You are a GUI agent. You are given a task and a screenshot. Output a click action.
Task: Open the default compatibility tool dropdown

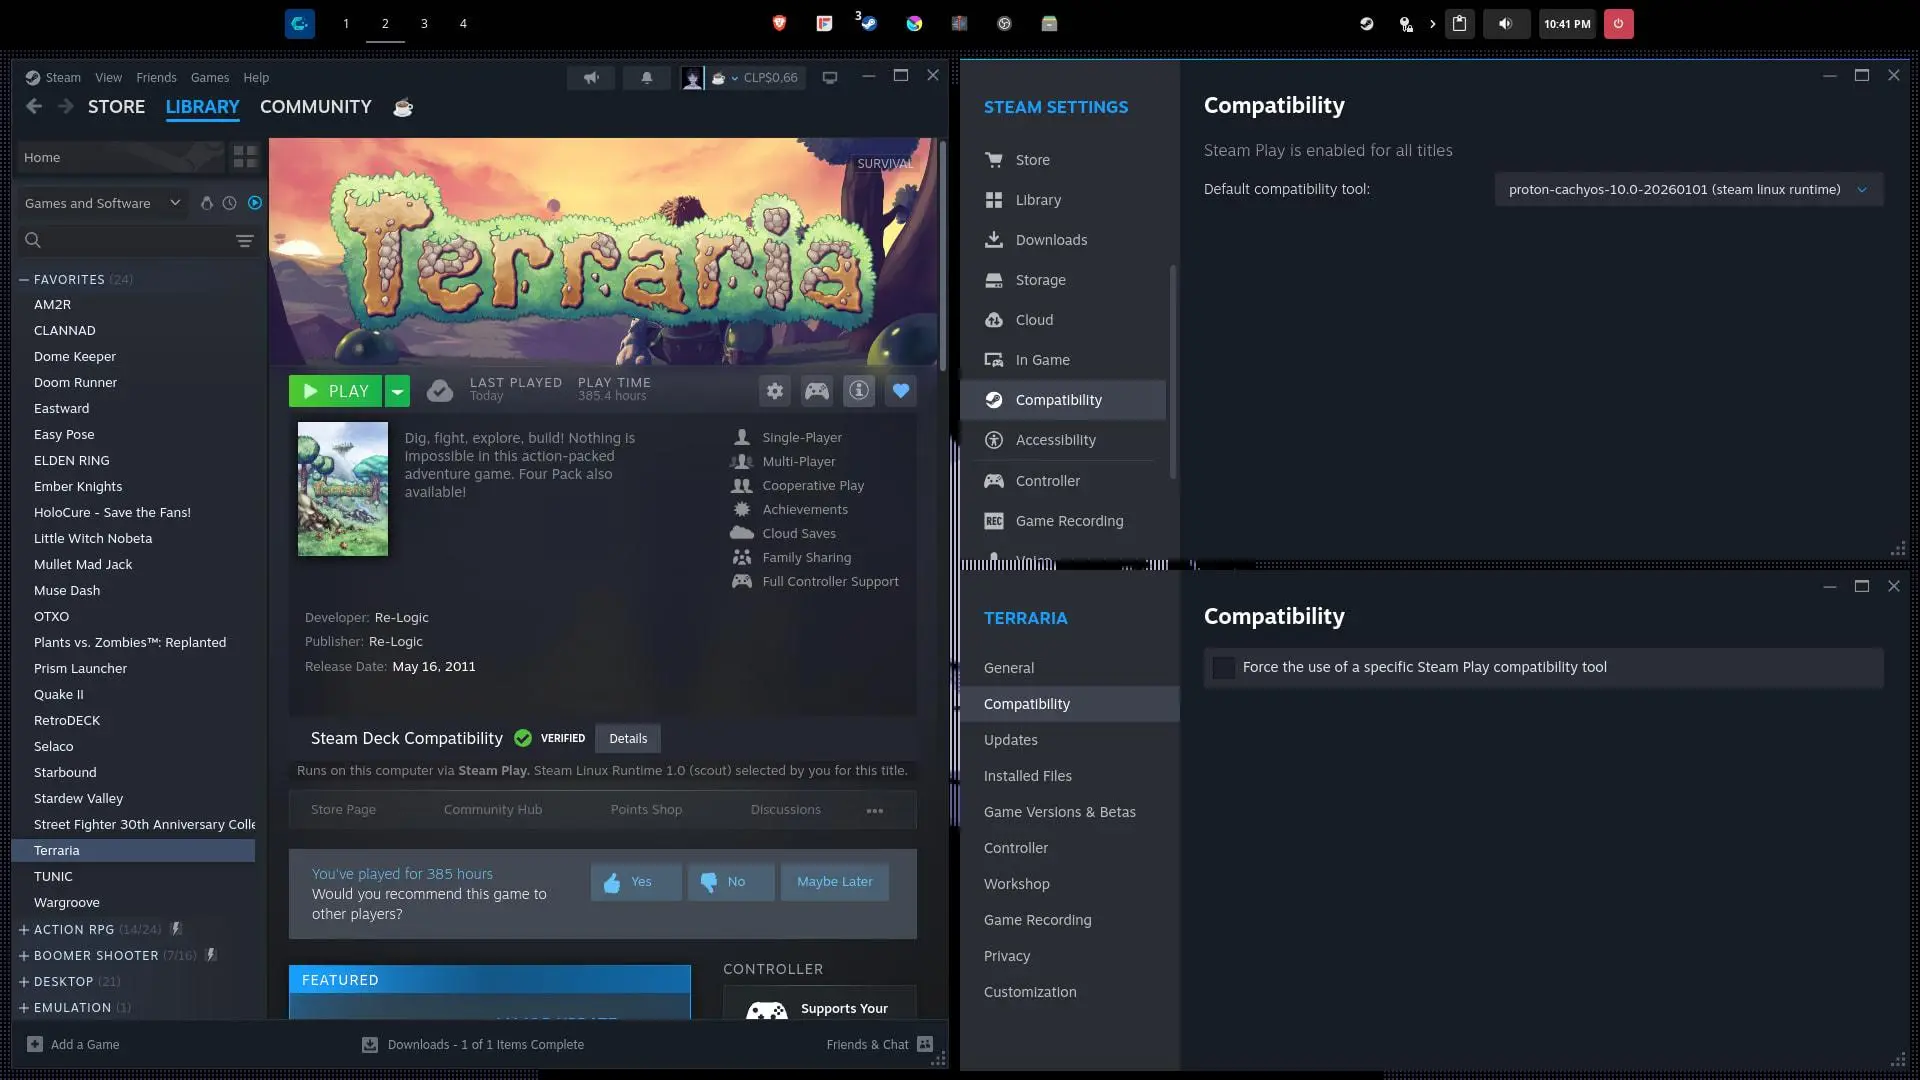(x=1689, y=190)
